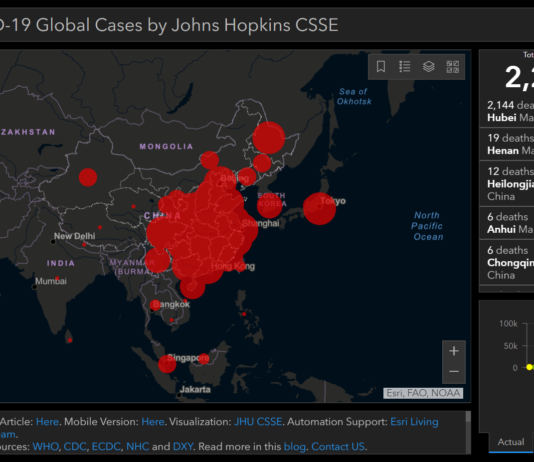Visit the ECDC data source link
Viewport: 534px width, 462px height.
[106, 446]
